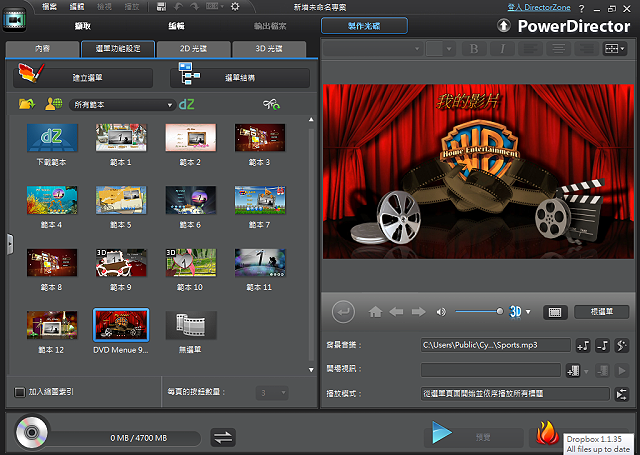Click the scissors refresh icon above templates
640x455 pixels.
click(271, 105)
